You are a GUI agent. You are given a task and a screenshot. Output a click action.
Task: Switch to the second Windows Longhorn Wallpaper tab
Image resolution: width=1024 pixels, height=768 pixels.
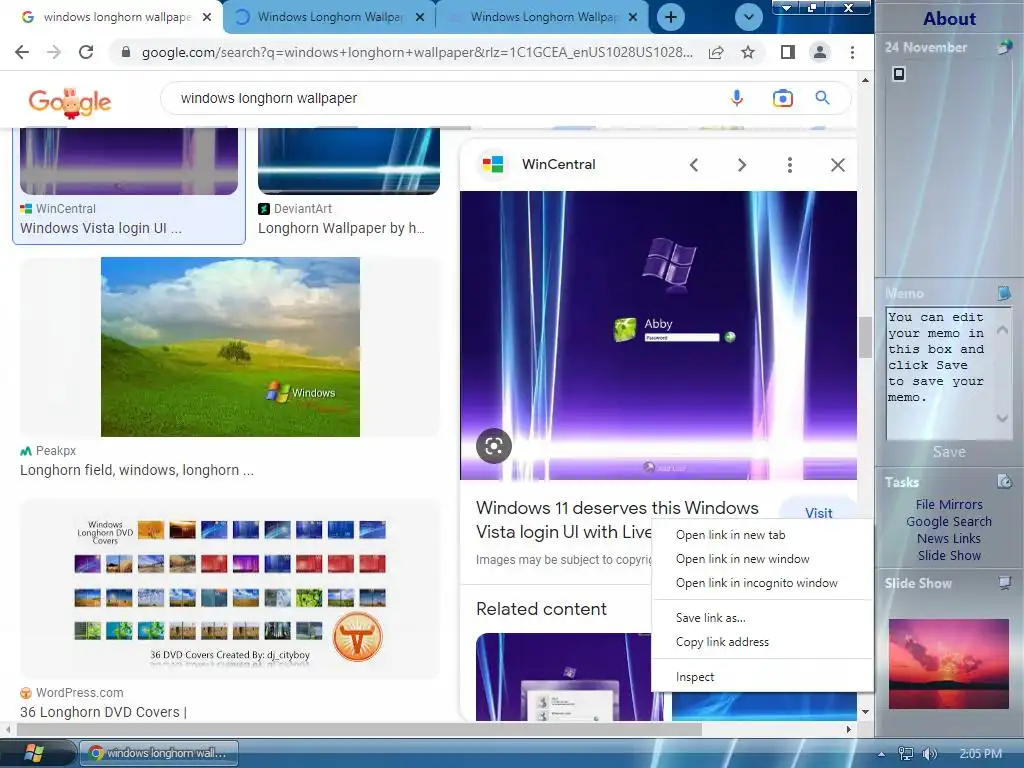coord(330,17)
